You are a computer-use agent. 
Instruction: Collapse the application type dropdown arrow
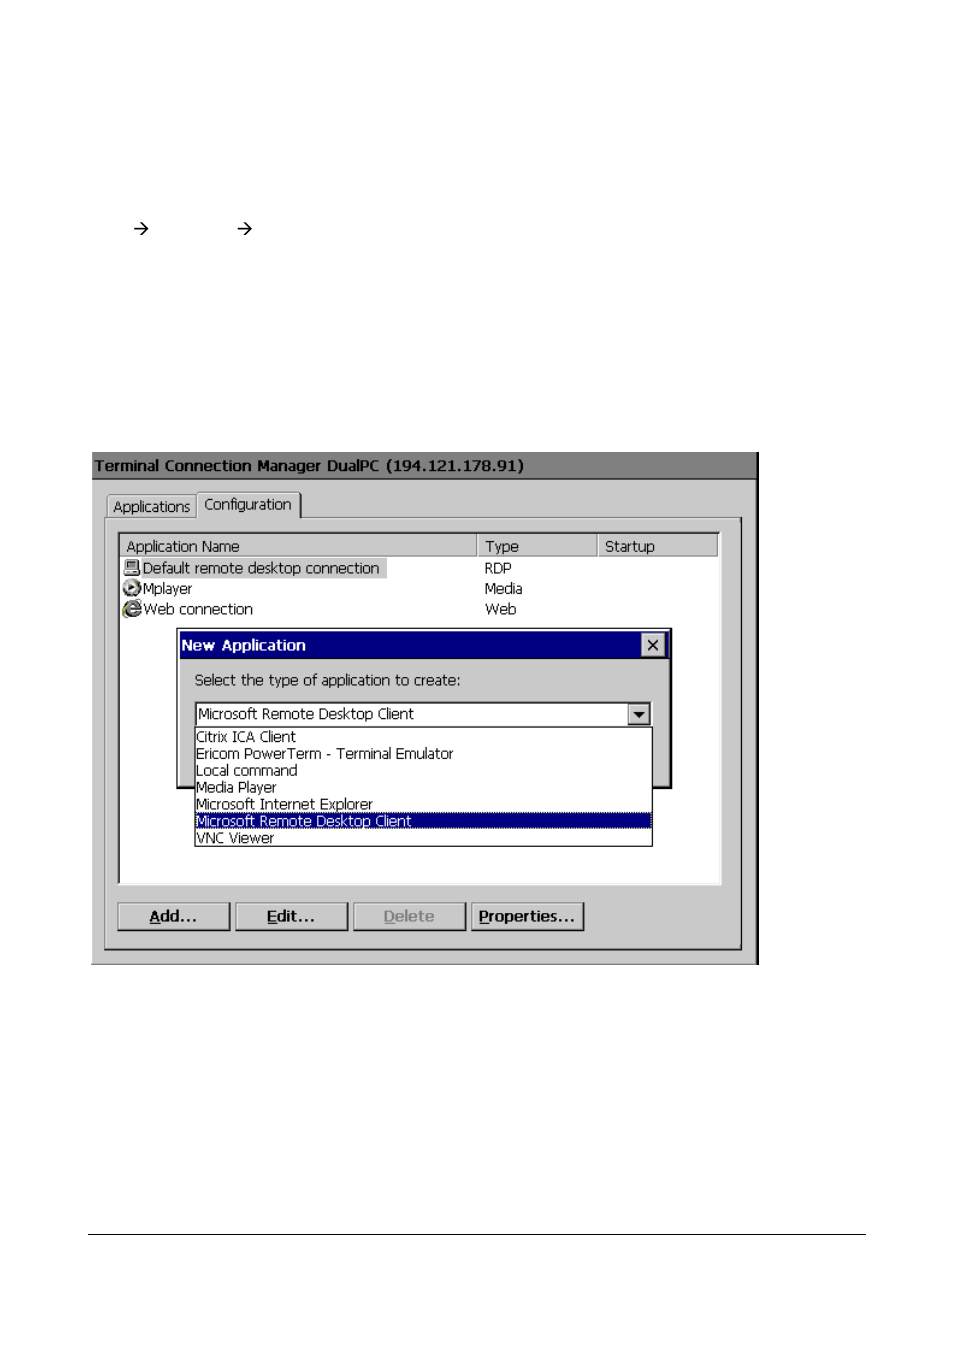[x=639, y=714]
